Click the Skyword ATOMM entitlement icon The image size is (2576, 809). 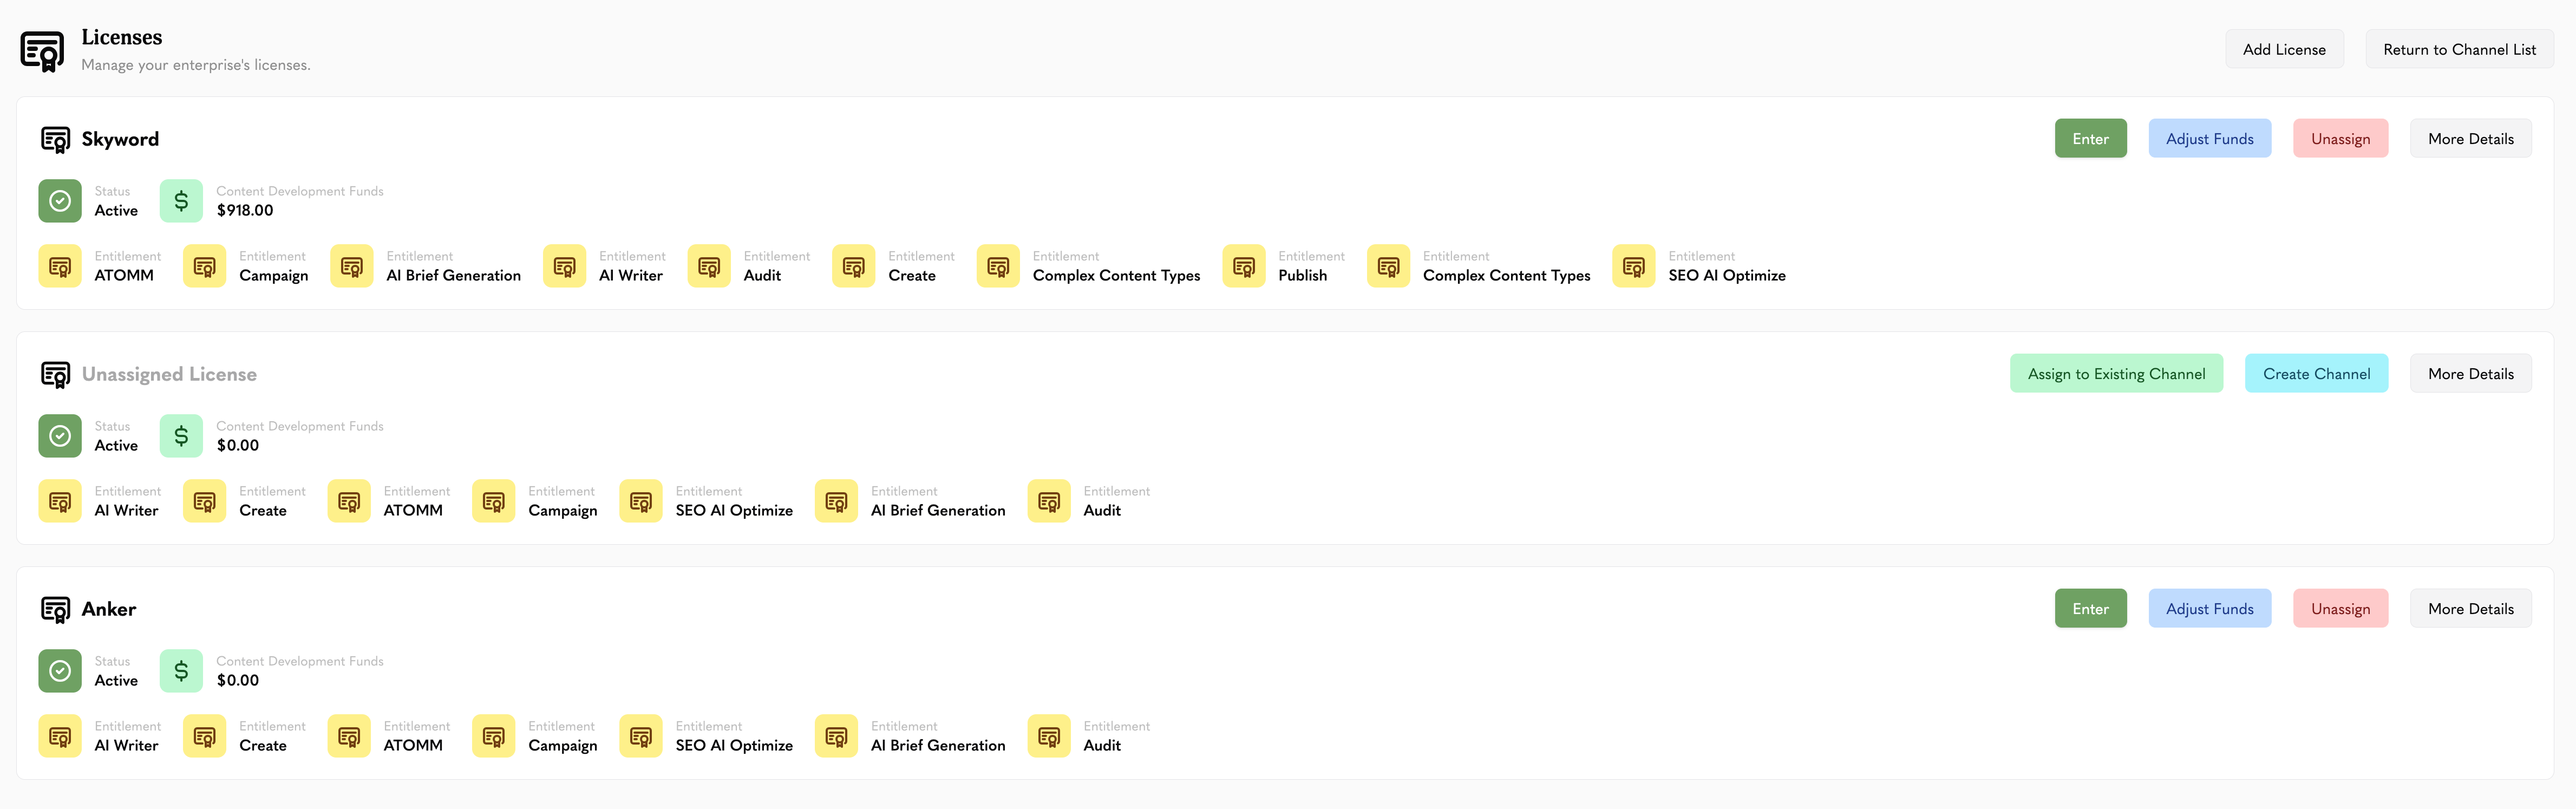pyautogui.click(x=60, y=266)
